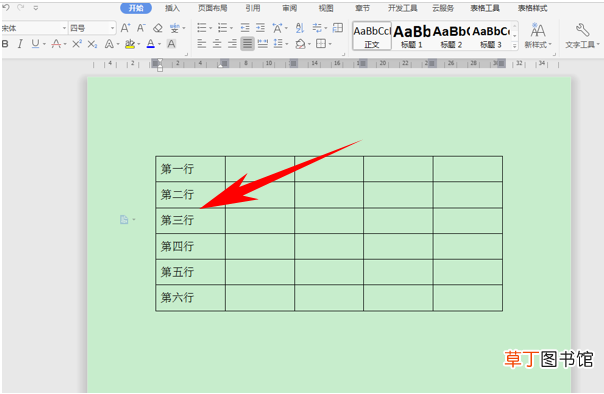This screenshot has width=604, height=394.
Task: Expand the strikethrough options dropdown arrow
Action: pos(65,44)
